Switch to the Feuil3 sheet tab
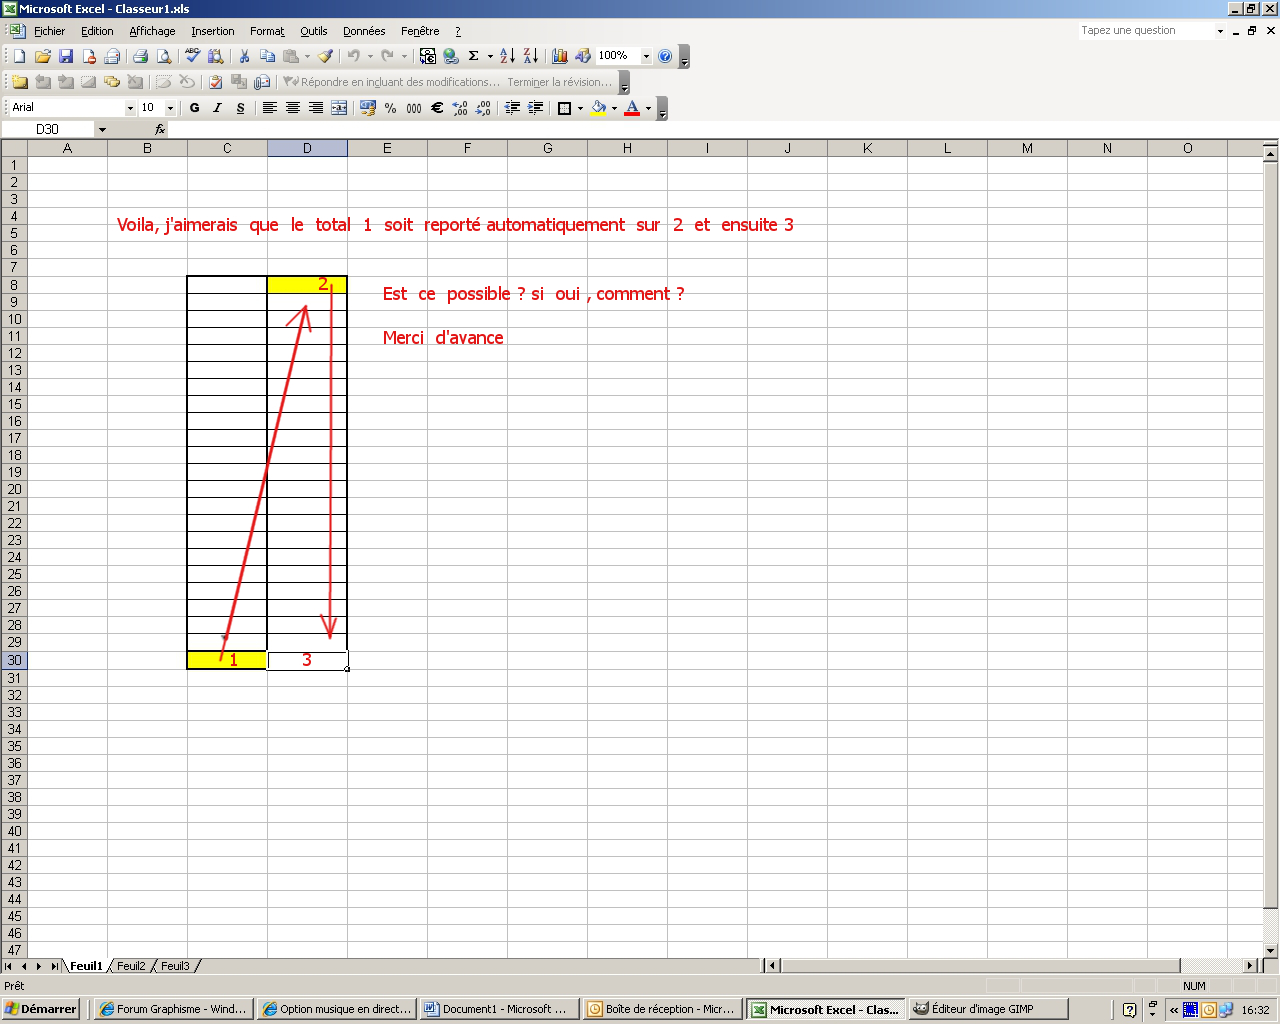This screenshot has width=1280, height=1024. [x=175, y=966]
